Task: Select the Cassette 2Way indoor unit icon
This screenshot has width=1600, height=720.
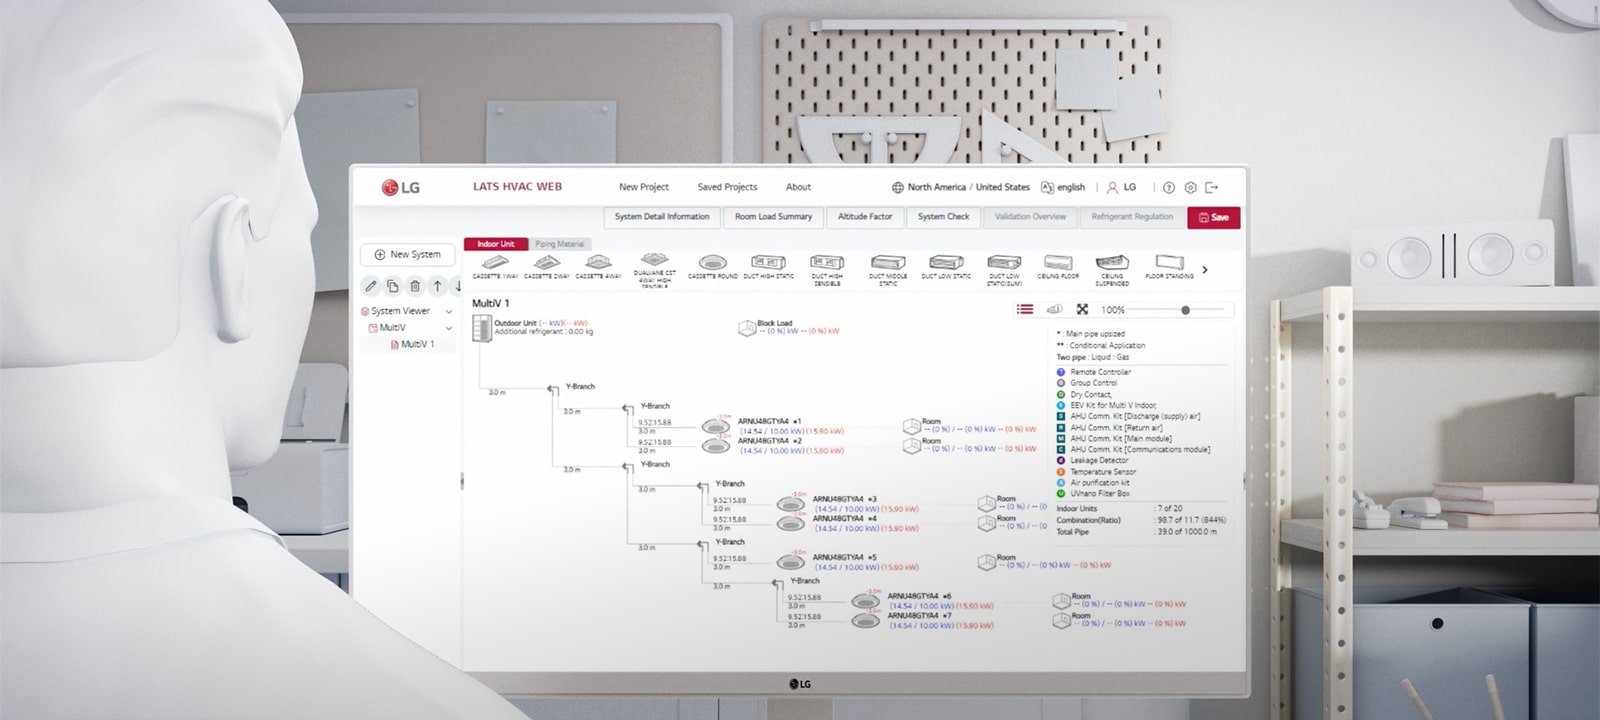Action: pyautogui.click(x=546, y=263)
